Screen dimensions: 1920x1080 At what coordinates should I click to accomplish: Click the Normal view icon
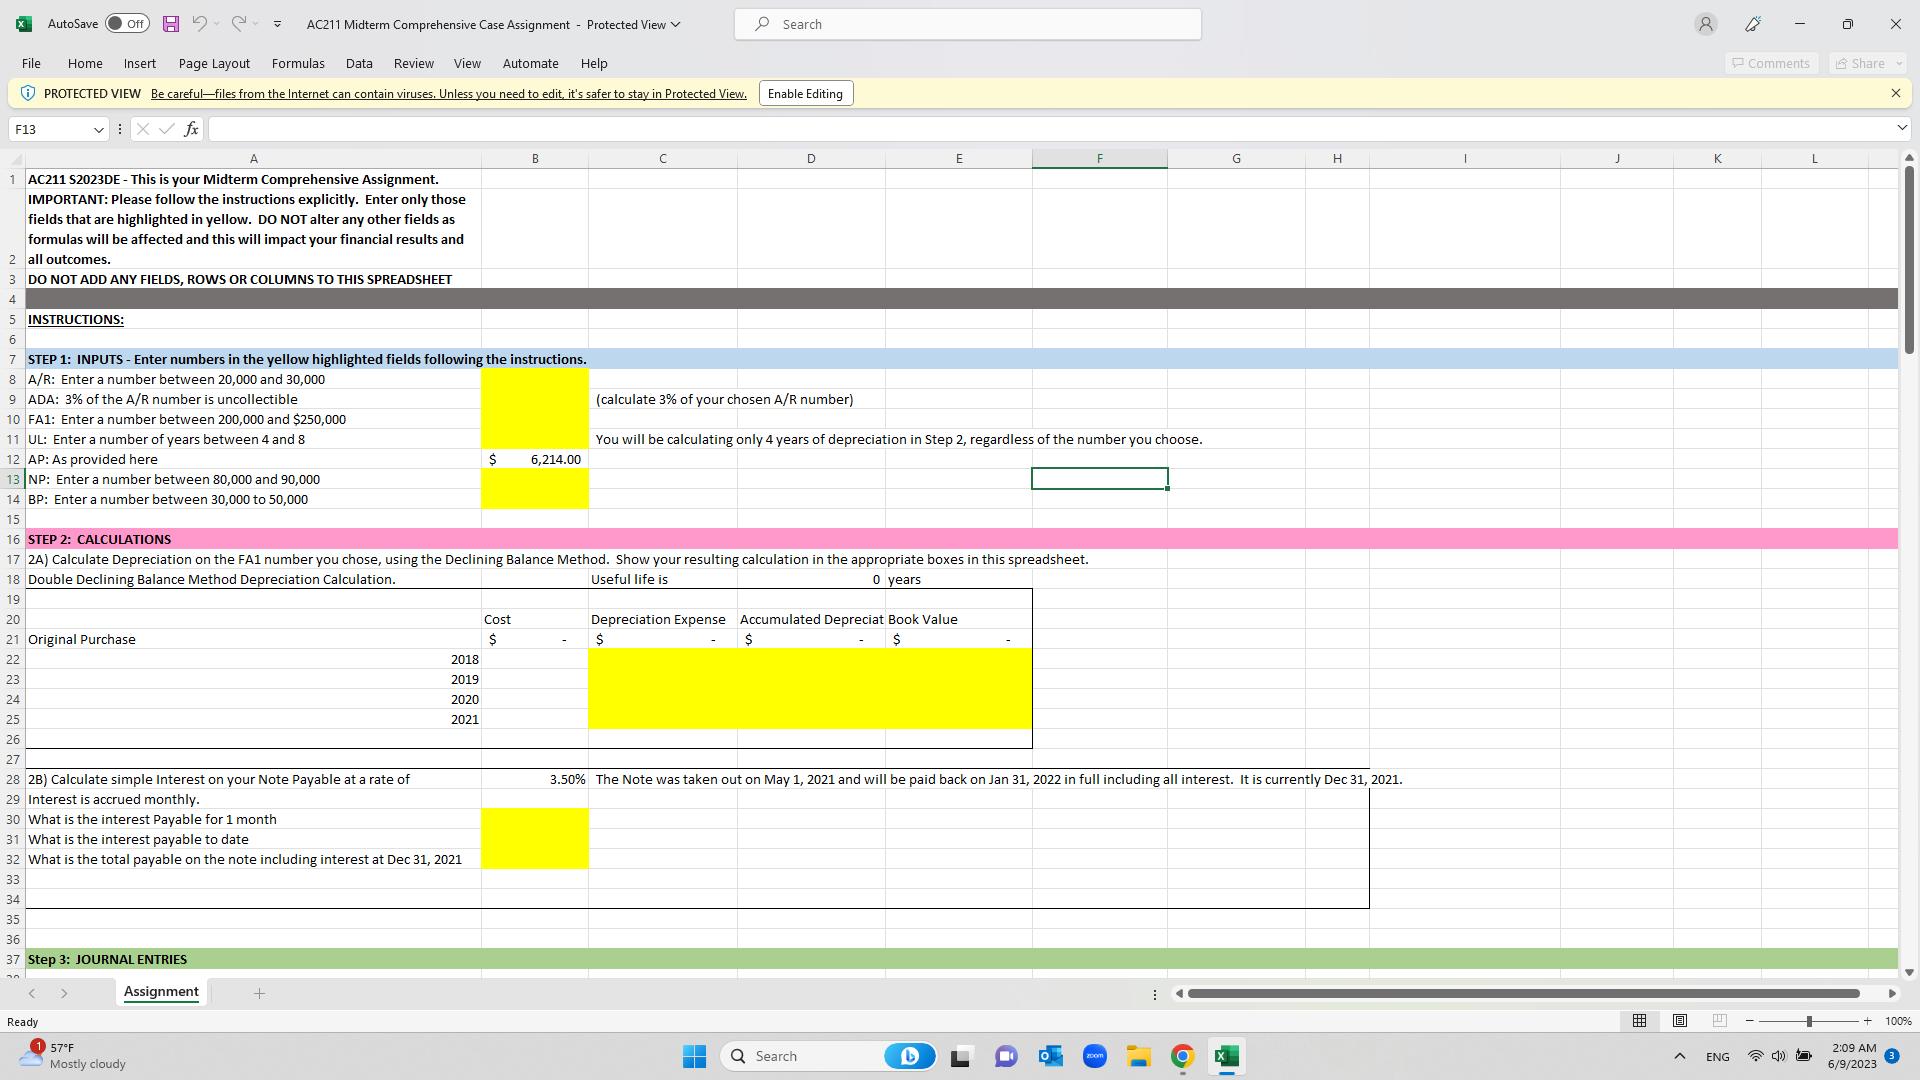pos(1639,1021)
